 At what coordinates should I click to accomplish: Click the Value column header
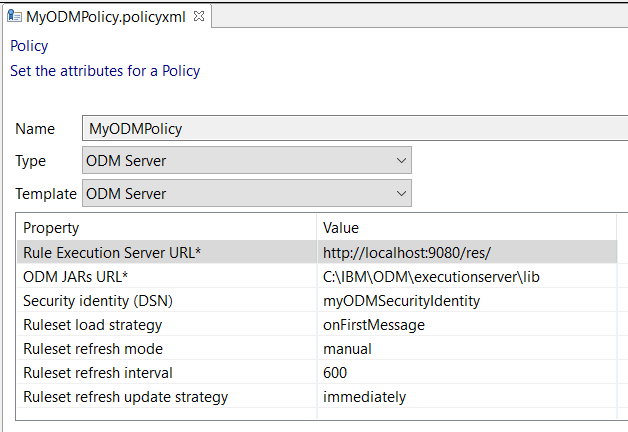coord(467,227)
